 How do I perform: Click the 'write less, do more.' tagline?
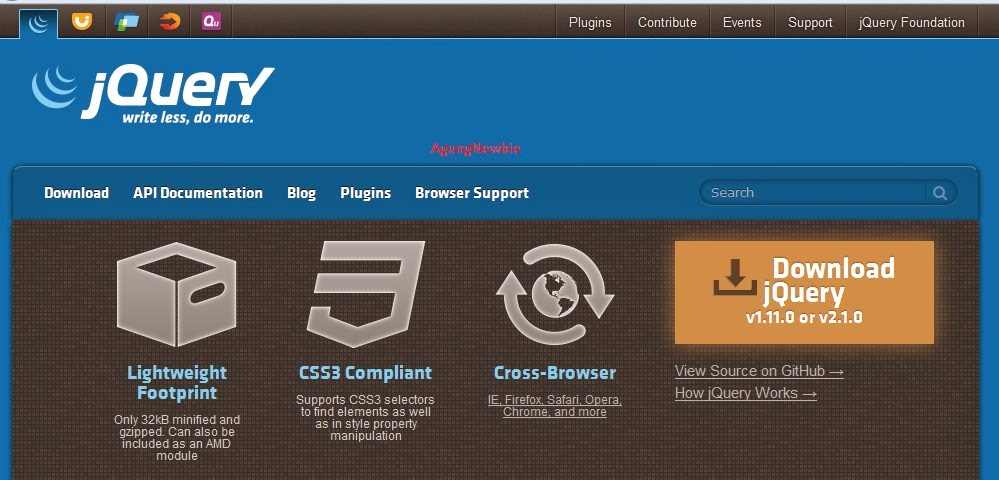tap(187, 117)
